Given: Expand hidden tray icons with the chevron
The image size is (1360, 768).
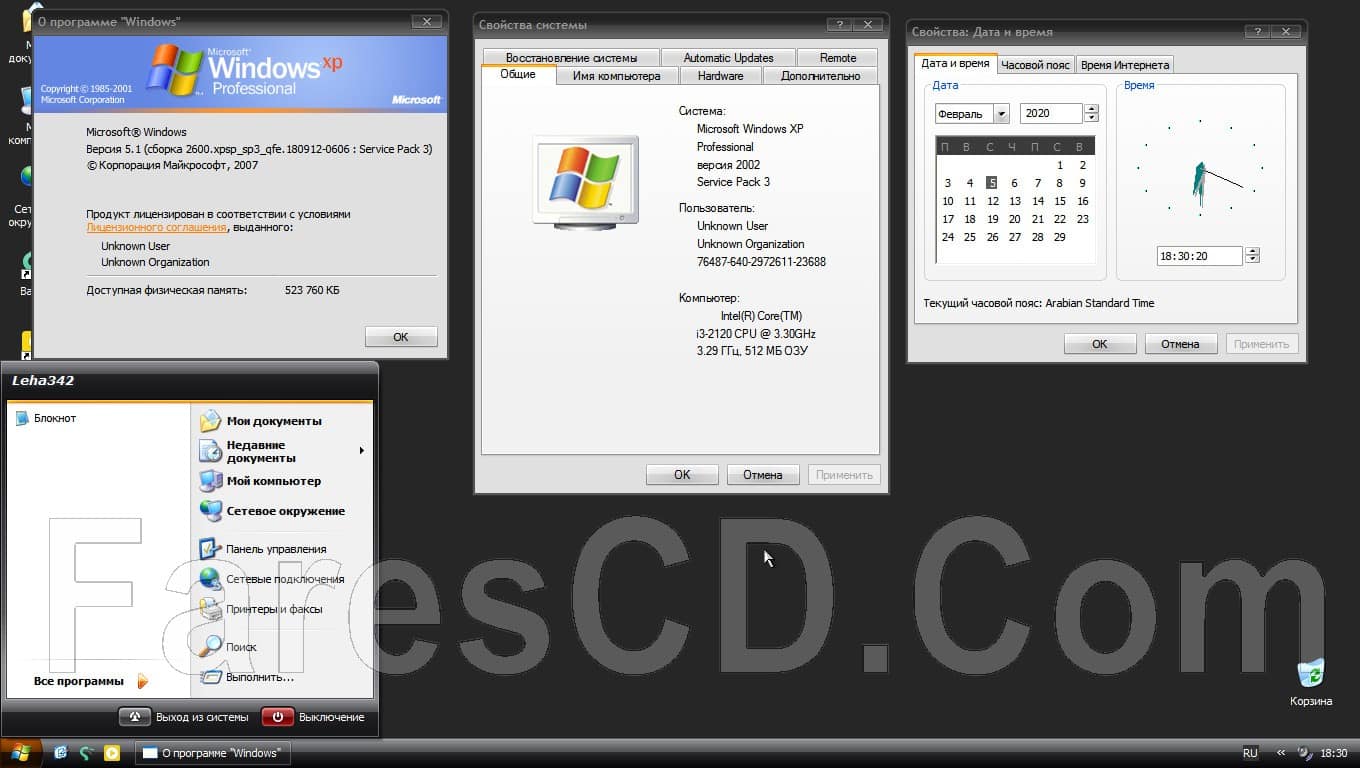Looking at the screenshot, I should click(1281, 753).
